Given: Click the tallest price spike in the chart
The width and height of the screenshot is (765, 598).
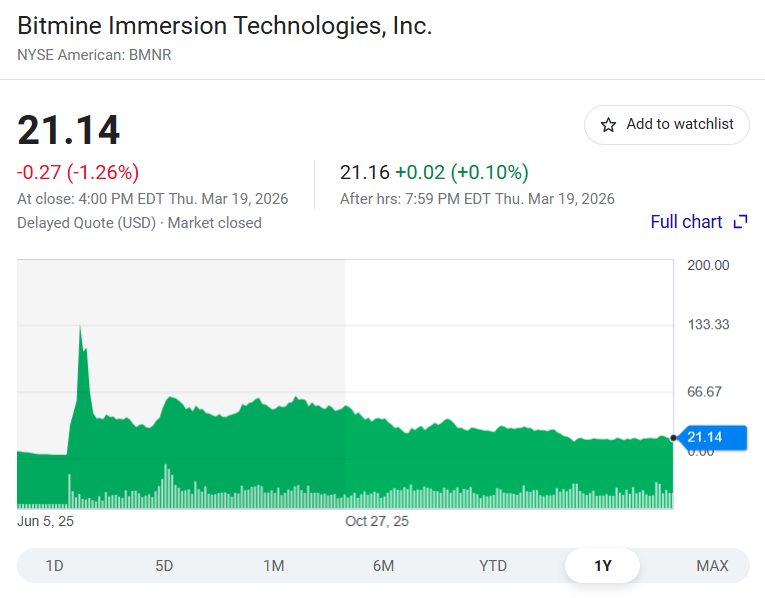Looking at the screenshot, I should (80, 328).
